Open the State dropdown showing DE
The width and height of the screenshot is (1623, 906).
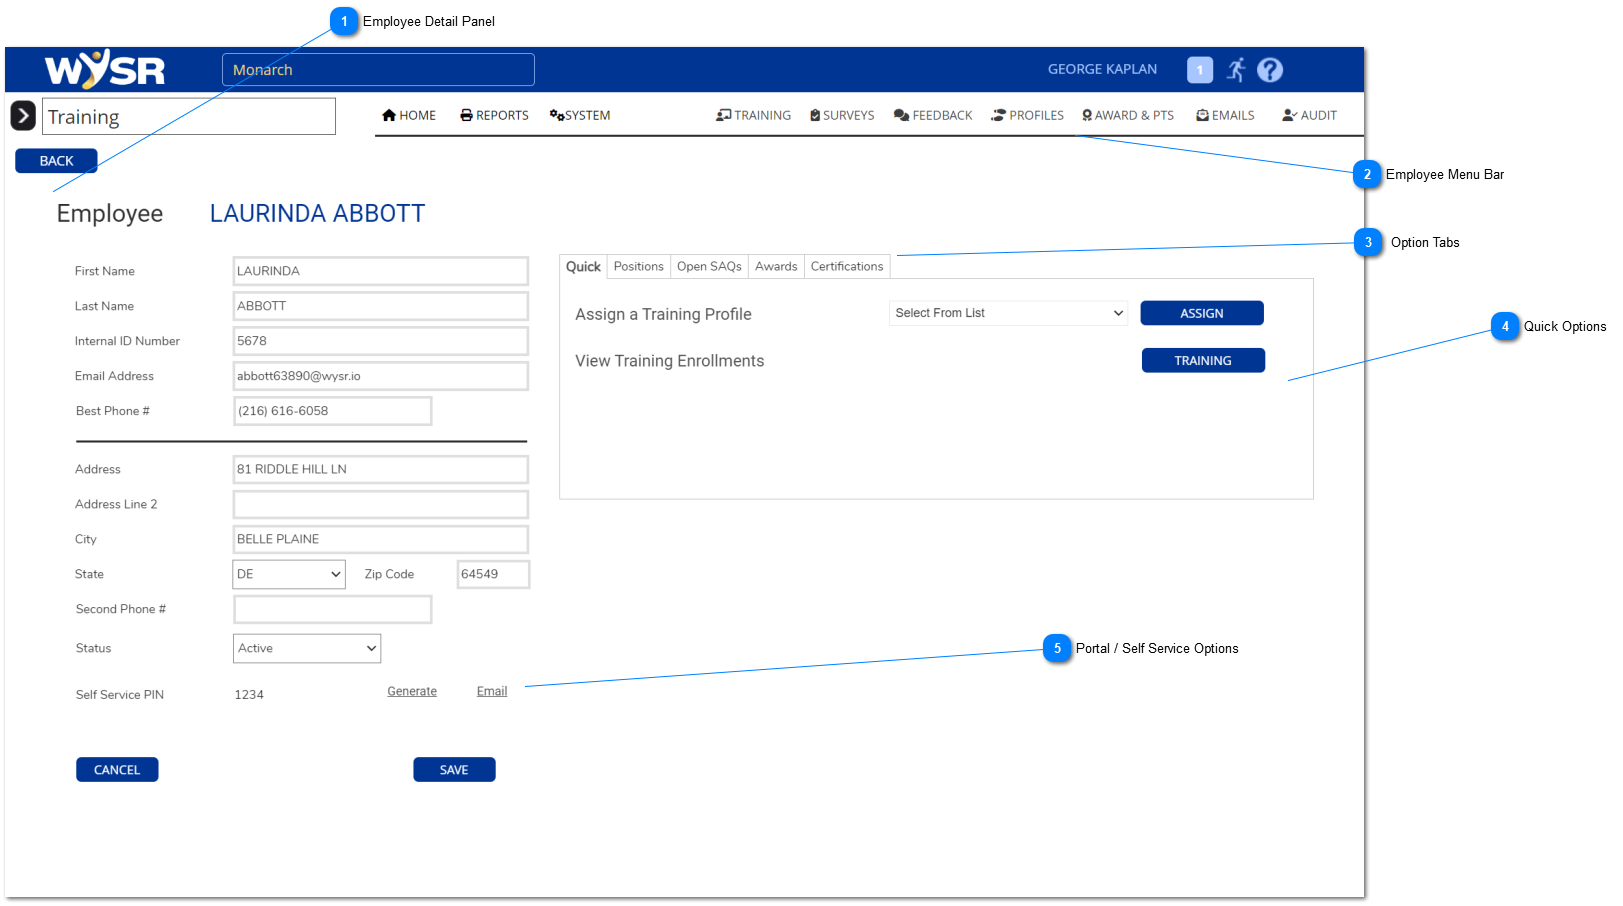pos(288,573)
